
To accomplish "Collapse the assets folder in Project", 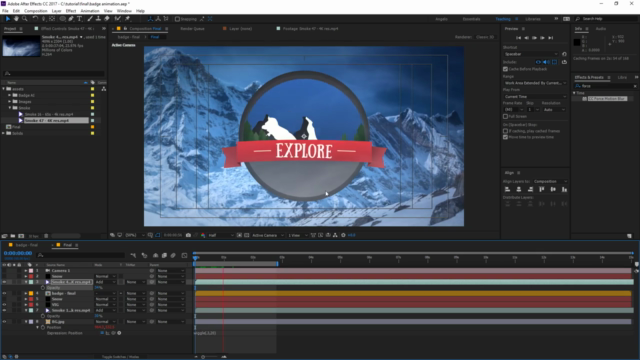I will pos(4,89).
